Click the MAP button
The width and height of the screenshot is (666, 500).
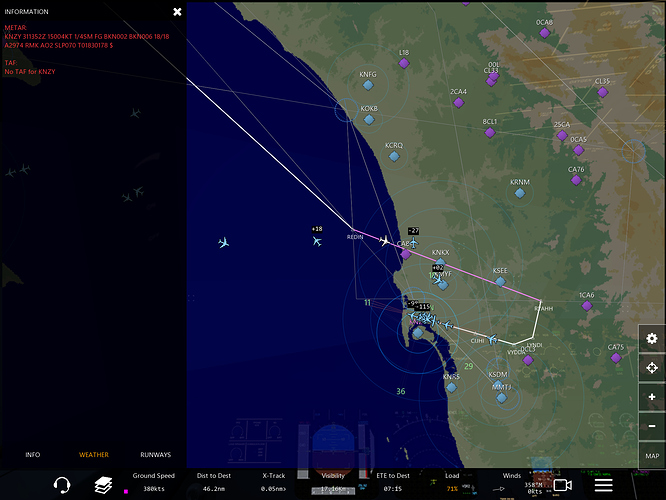[652, 455]
